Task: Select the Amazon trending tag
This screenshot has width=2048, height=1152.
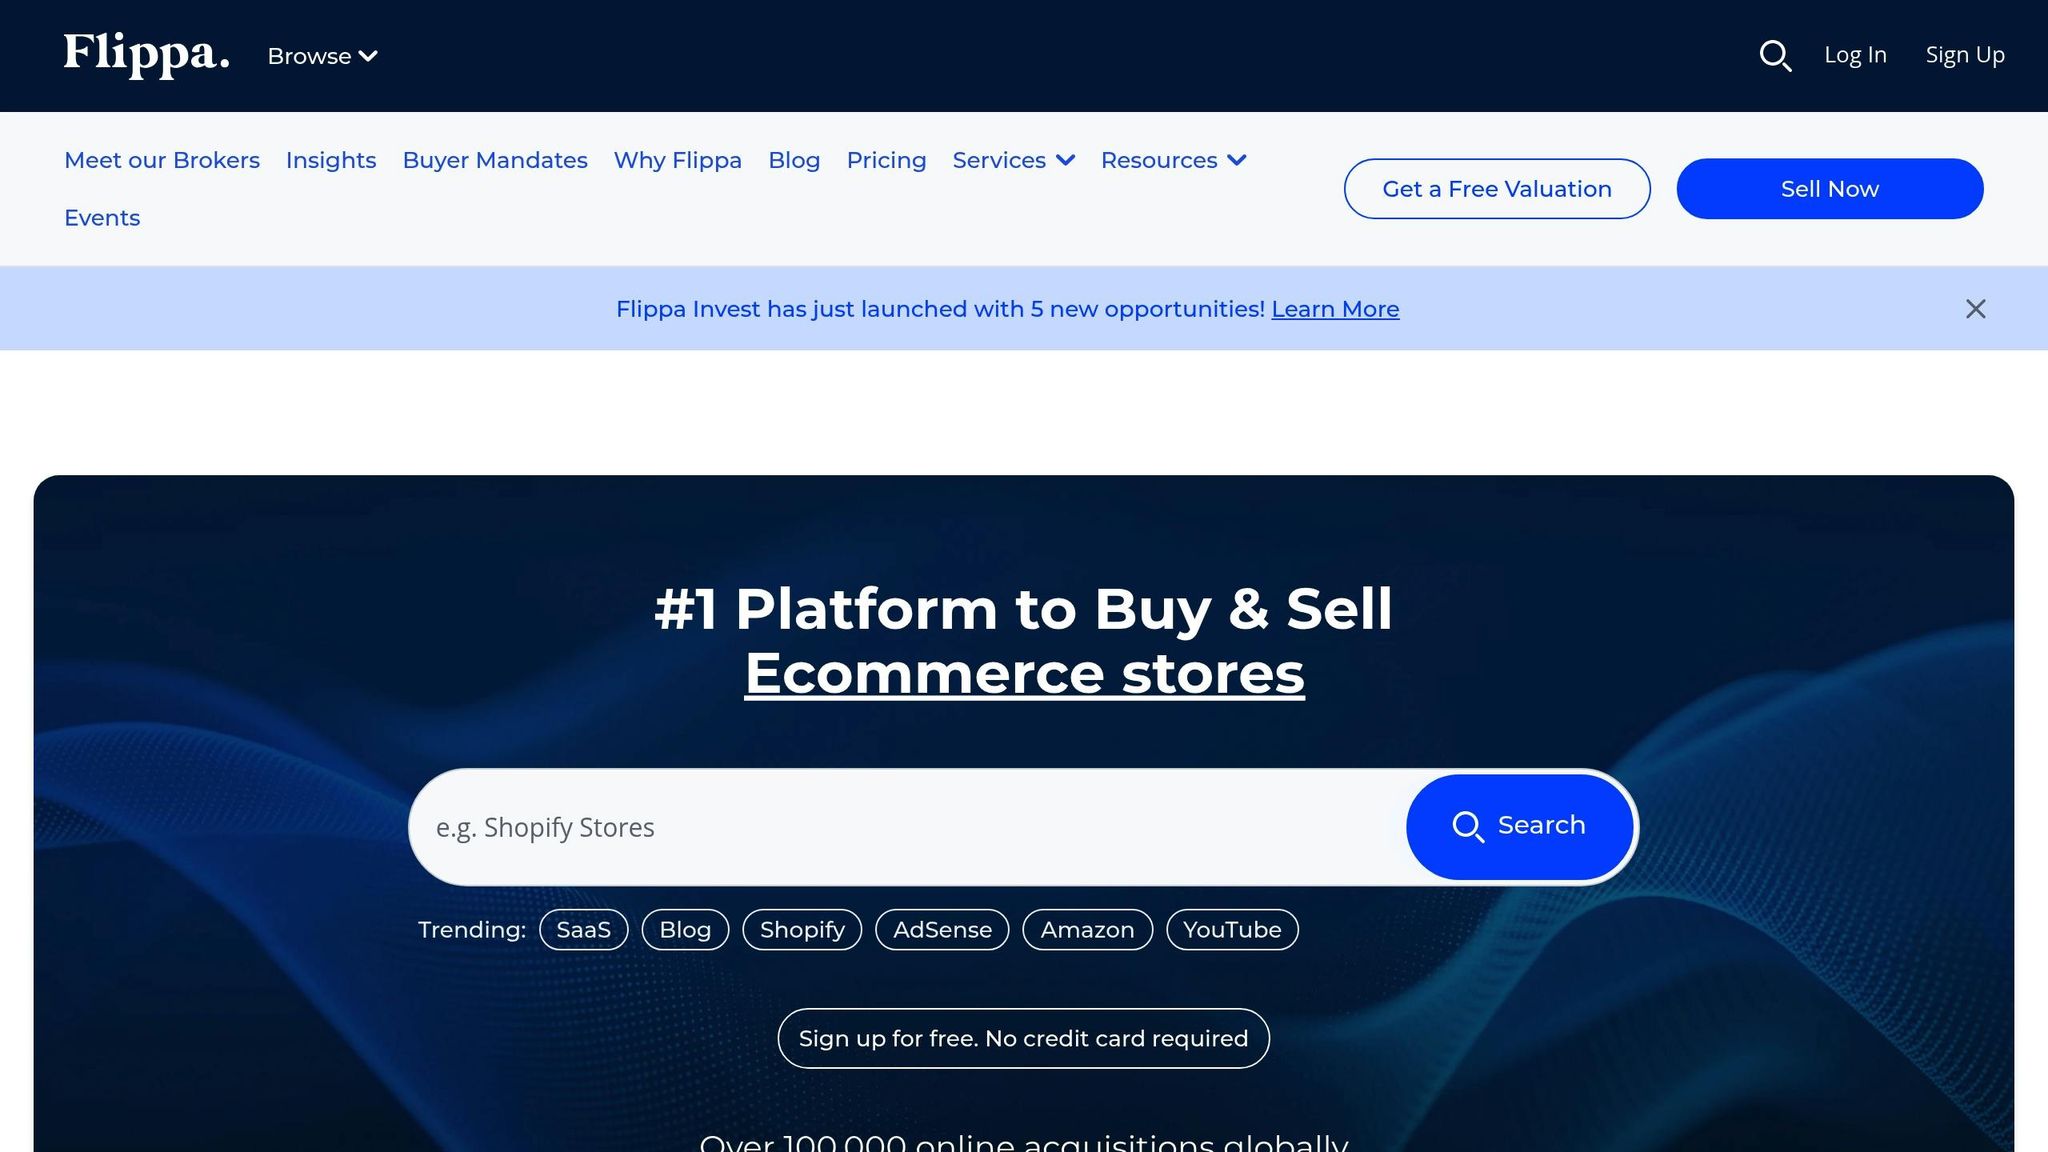Action: [x=1087, y=930]
